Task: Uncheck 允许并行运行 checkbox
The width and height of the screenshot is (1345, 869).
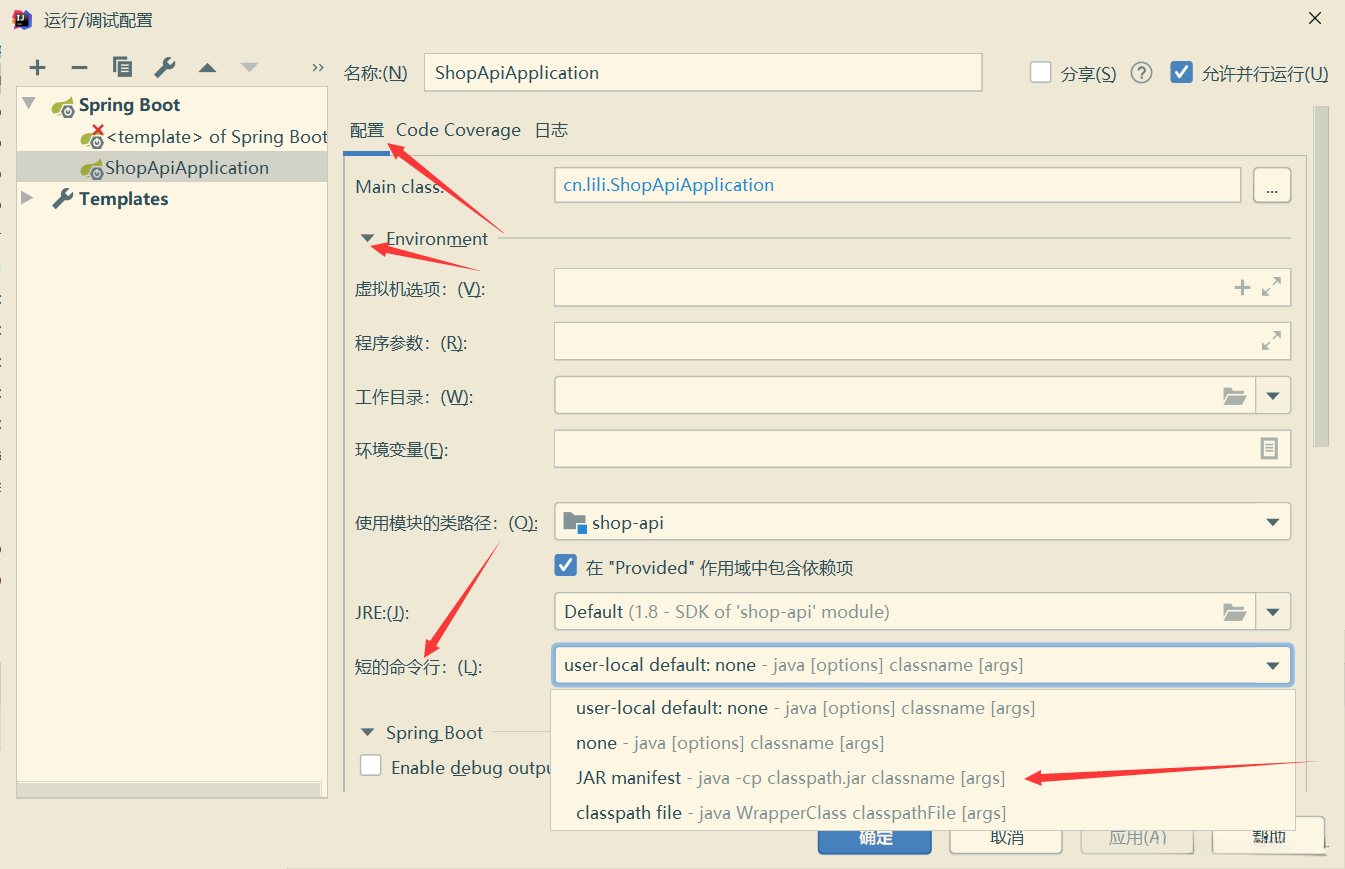Action: pos(1182,73)
